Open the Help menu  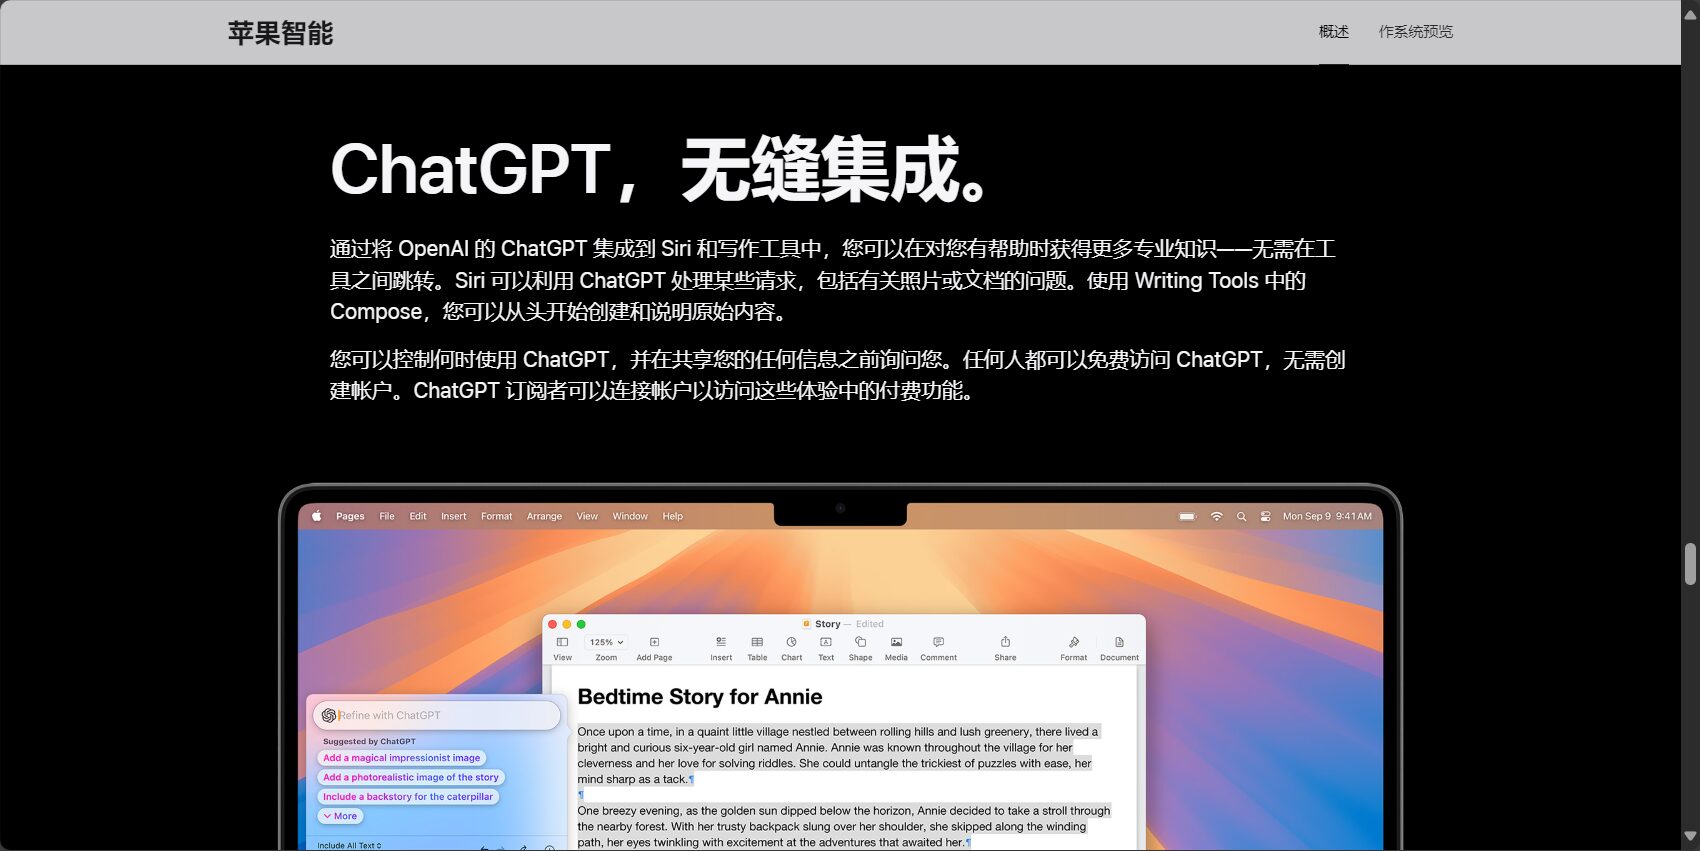(673, 517)
